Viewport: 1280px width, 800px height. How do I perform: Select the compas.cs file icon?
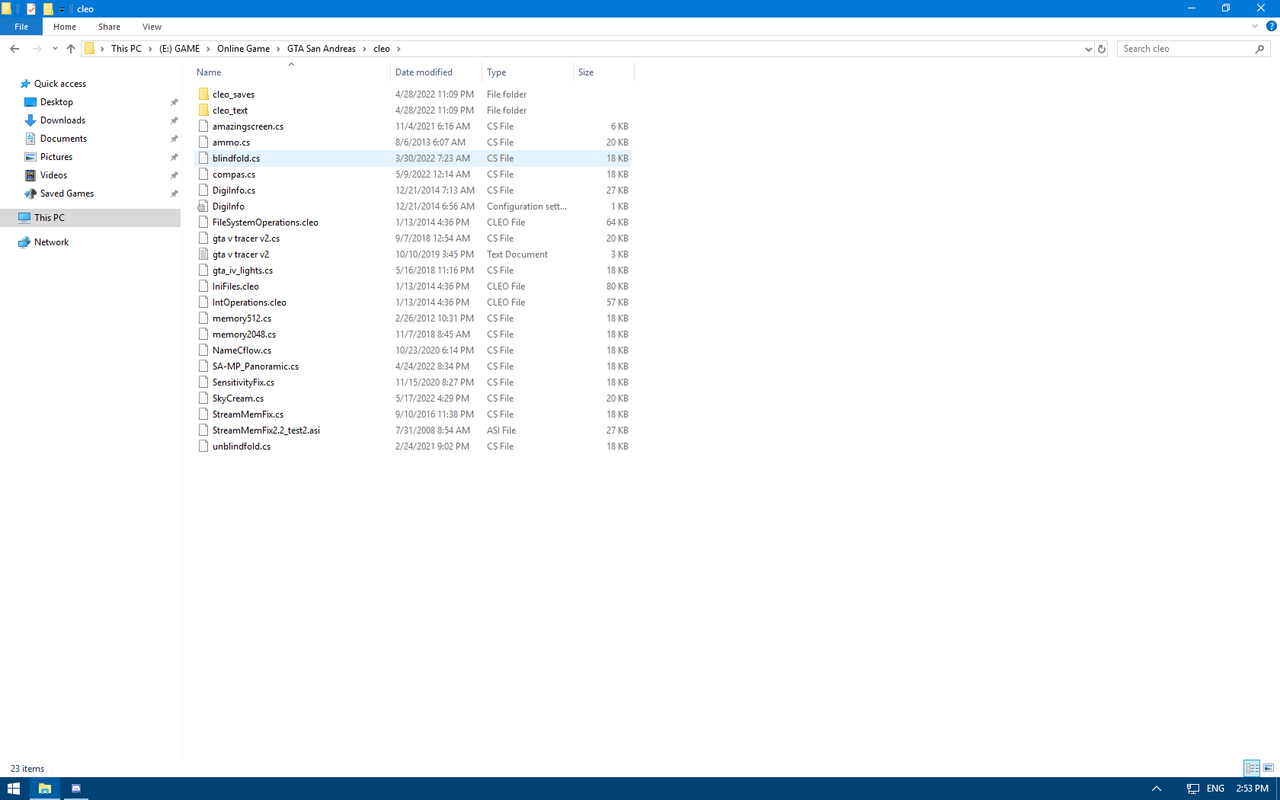pyautogui.click(x=204, y=174)
